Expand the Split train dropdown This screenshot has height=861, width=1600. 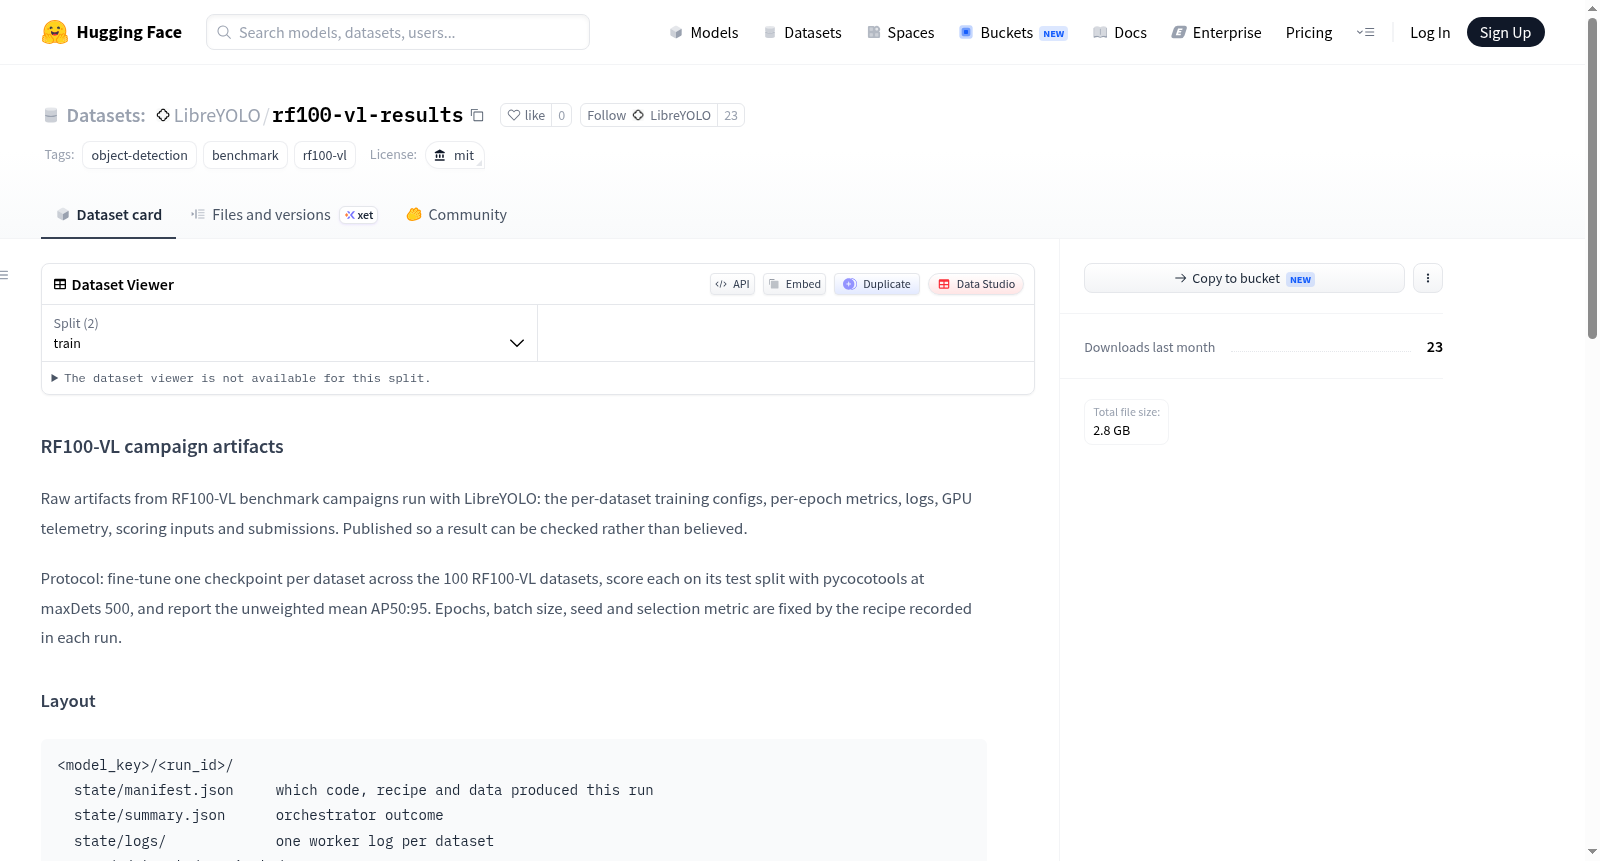[289, 333]
